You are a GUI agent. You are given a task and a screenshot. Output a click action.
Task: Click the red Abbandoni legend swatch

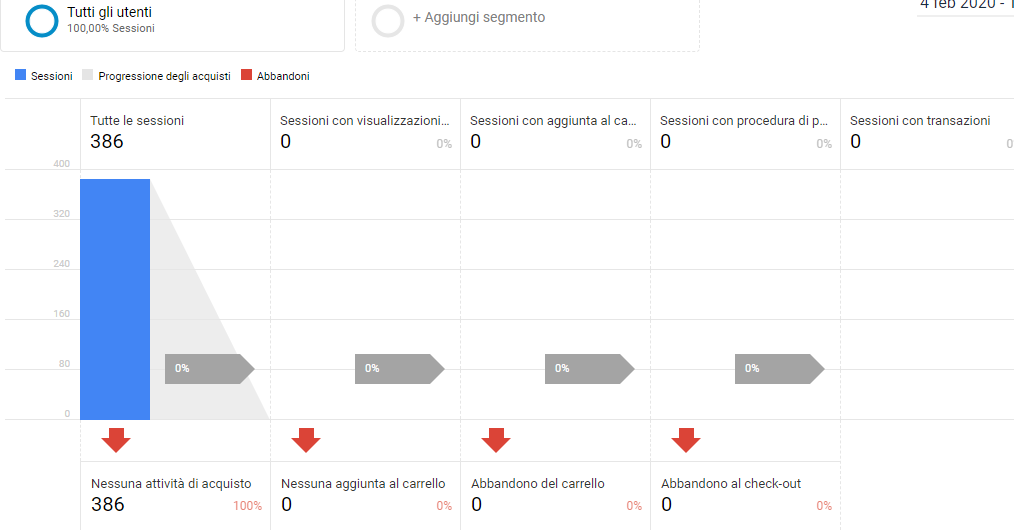(x=247, y=76)
